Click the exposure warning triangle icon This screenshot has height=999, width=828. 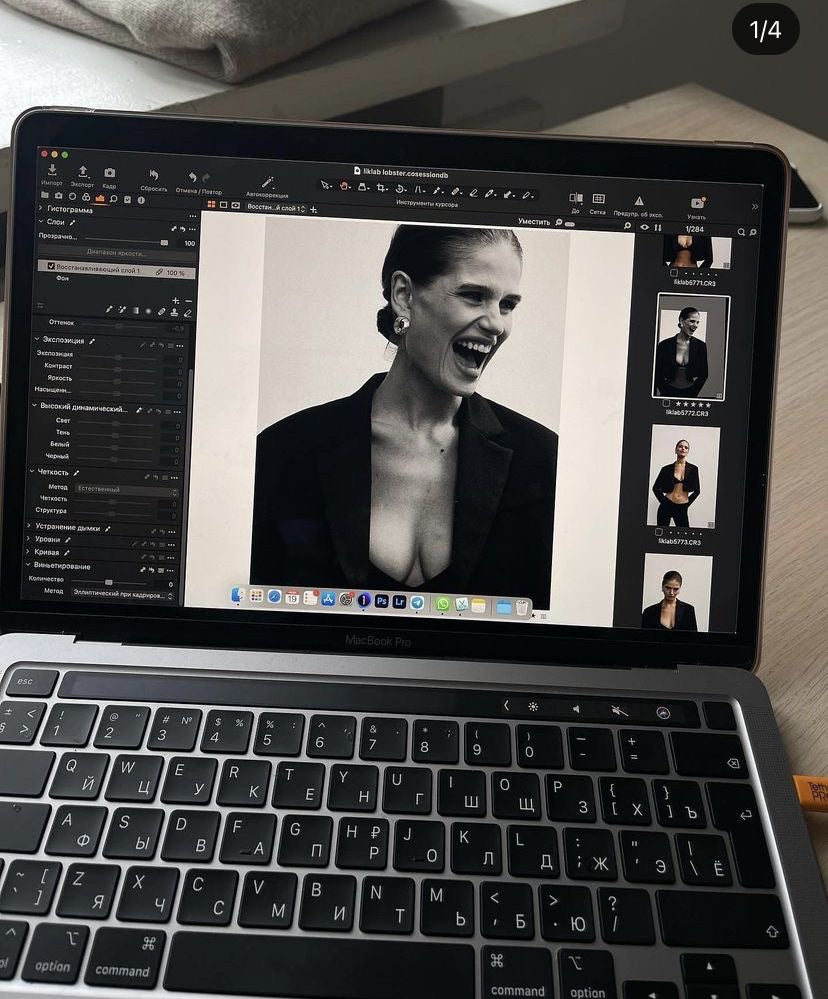639,201
